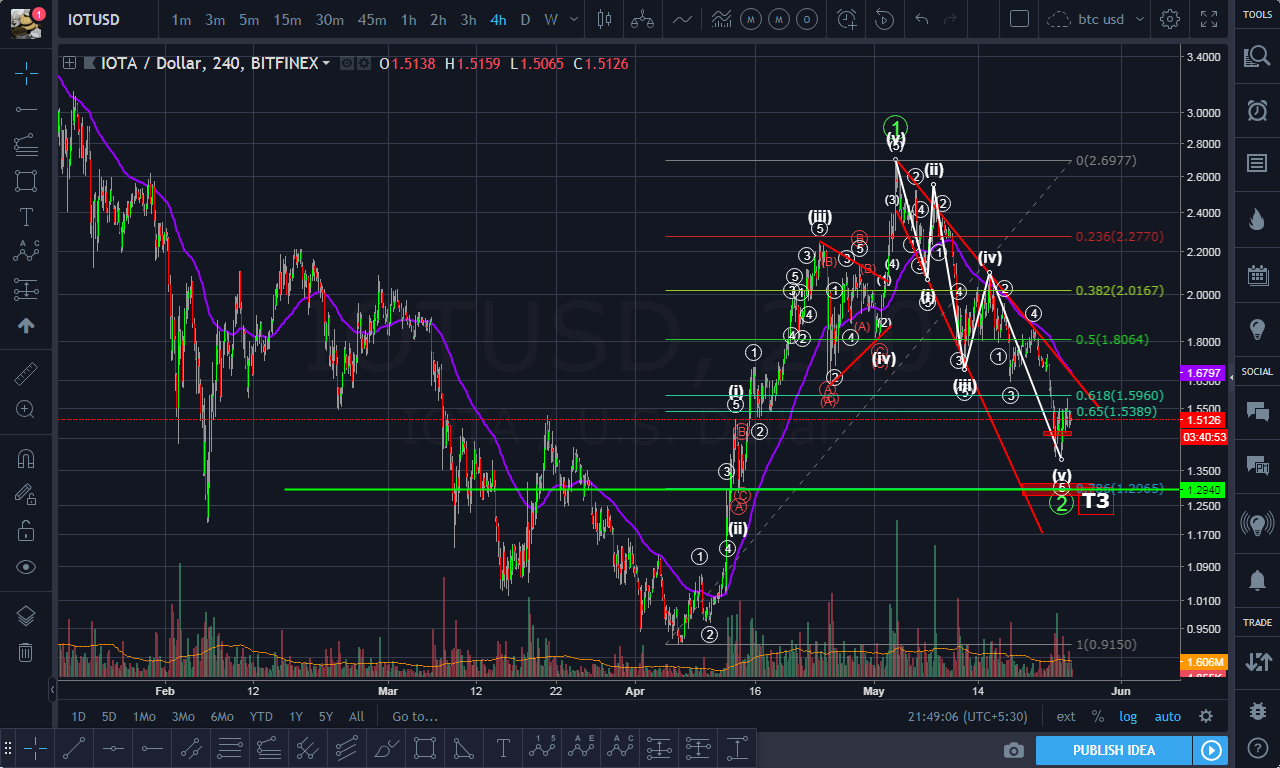Select the D daily timeframe
Screen dimensions: 1280x768
(525, 19)
